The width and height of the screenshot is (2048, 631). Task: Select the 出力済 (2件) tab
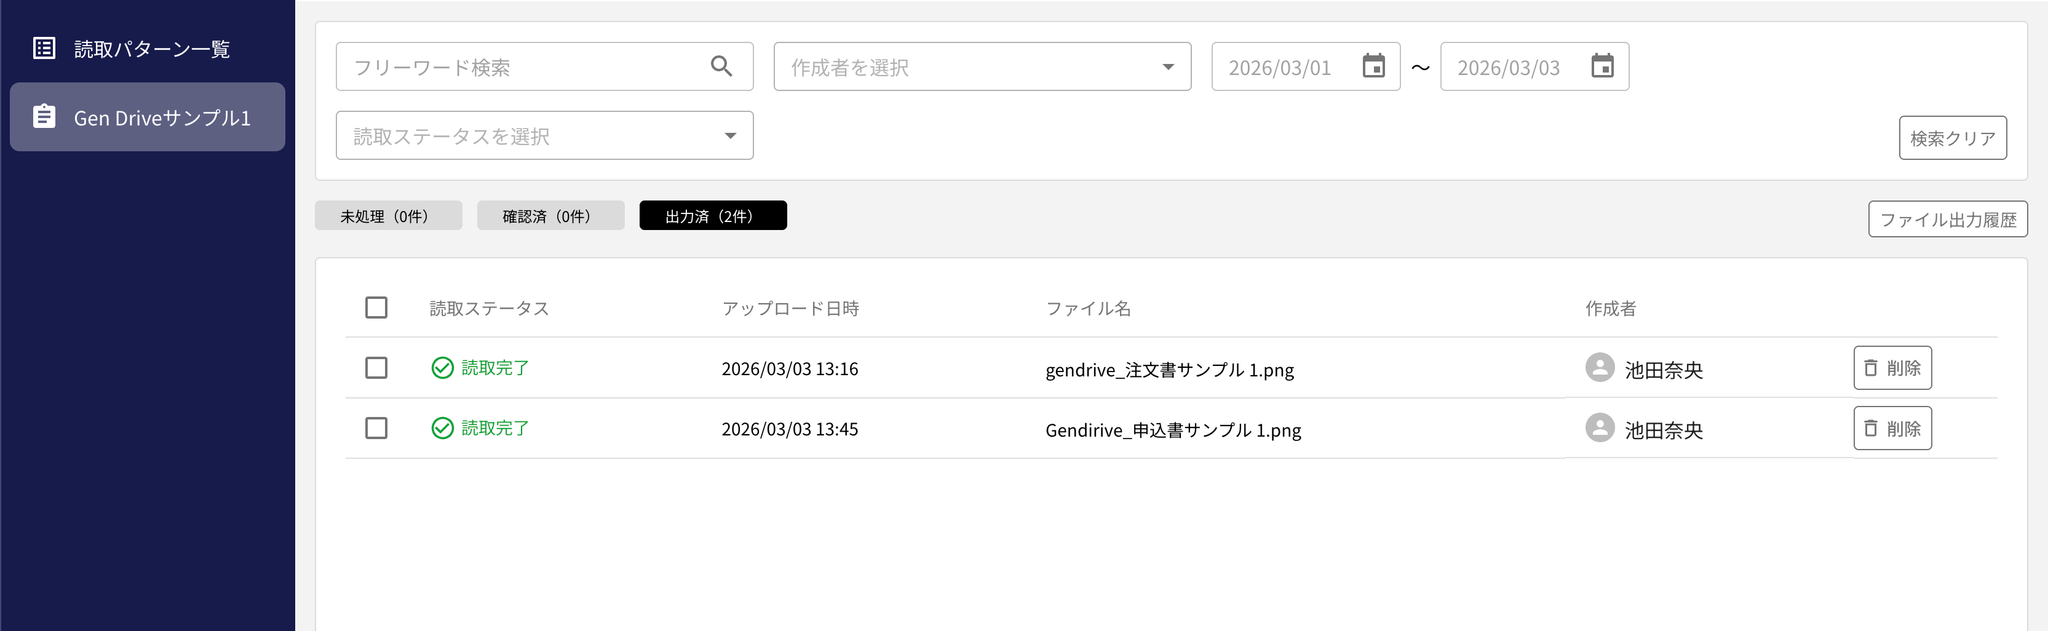pyautogui.click(x=712, y=216)
